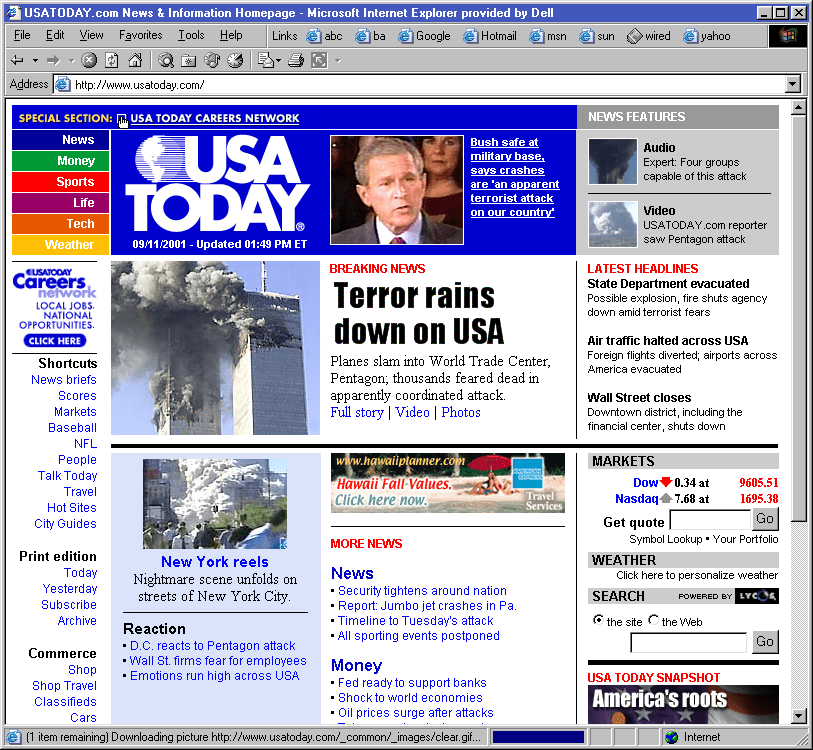The width and height of the screenshot is (813, 750).
Task: Open the wired link shortcut
Action: (649, 36)
